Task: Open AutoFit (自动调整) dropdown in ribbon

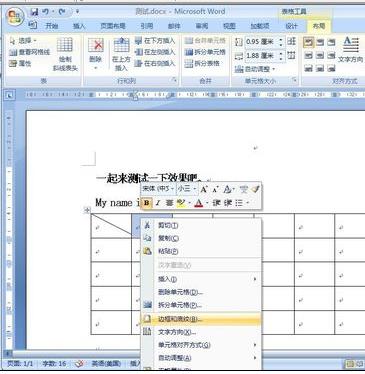Action: (255, 69)
